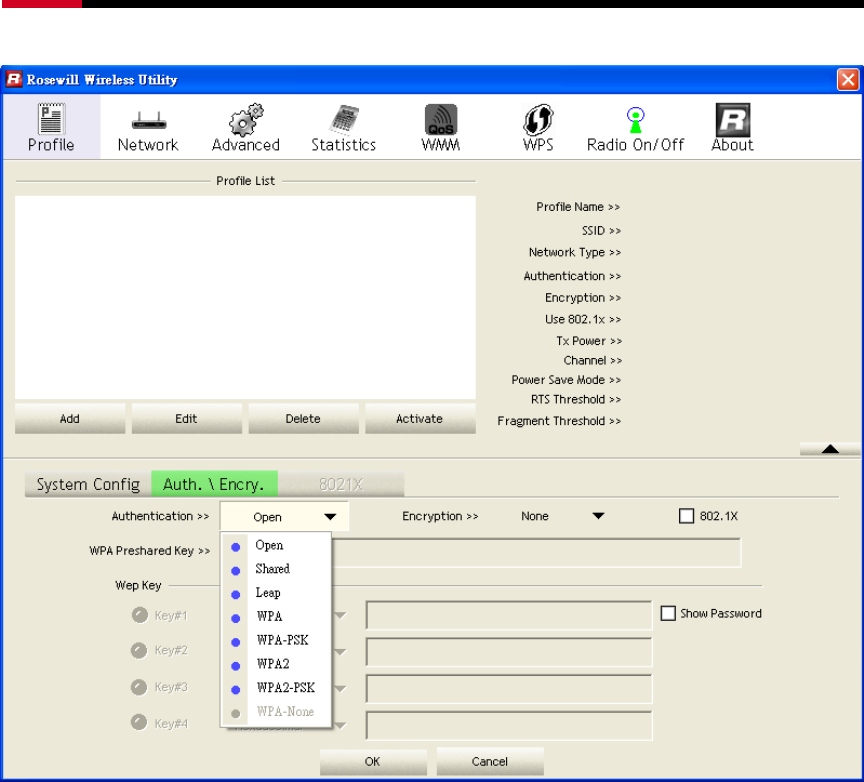864x782 pixels.
Task: Collapse the profile panel with the up arrow
Action: [x=829, y=450]
